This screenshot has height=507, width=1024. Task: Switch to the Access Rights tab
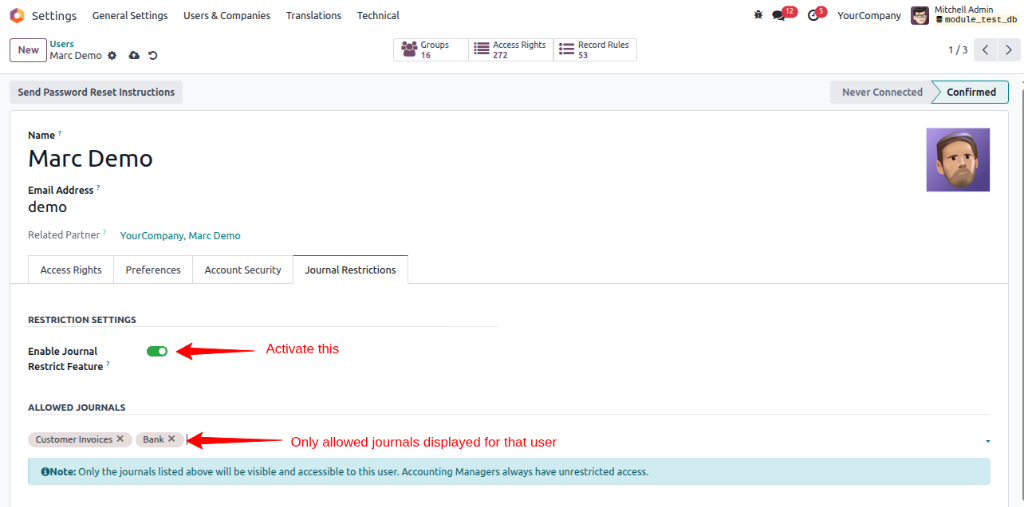point(71,270)
